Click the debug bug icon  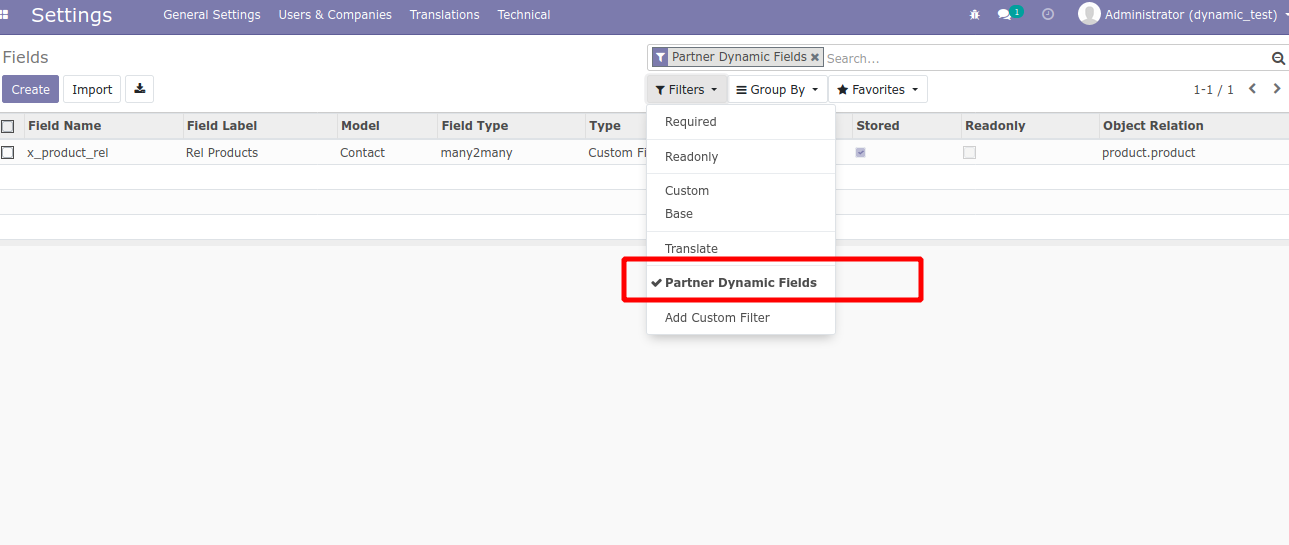(975, 15)
